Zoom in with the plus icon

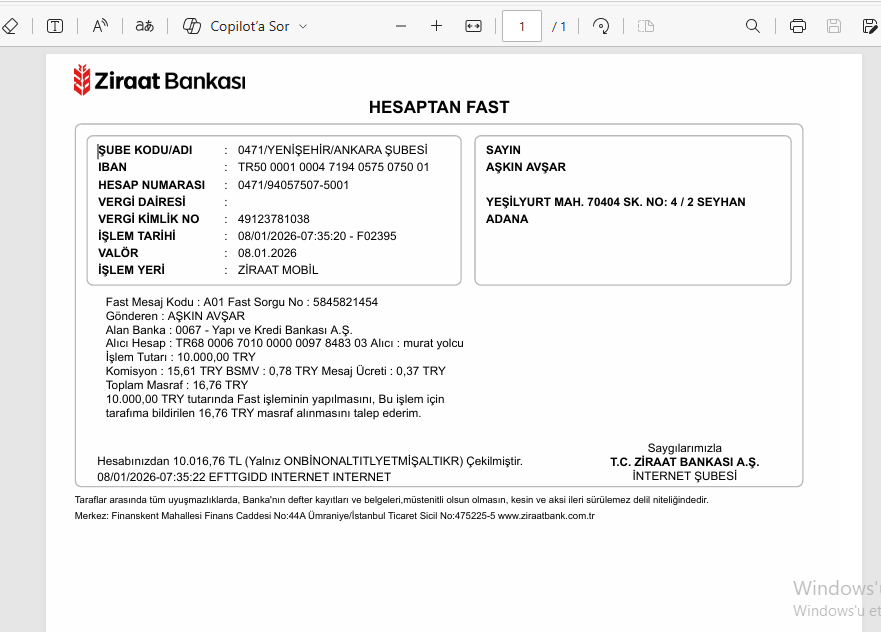436,26
